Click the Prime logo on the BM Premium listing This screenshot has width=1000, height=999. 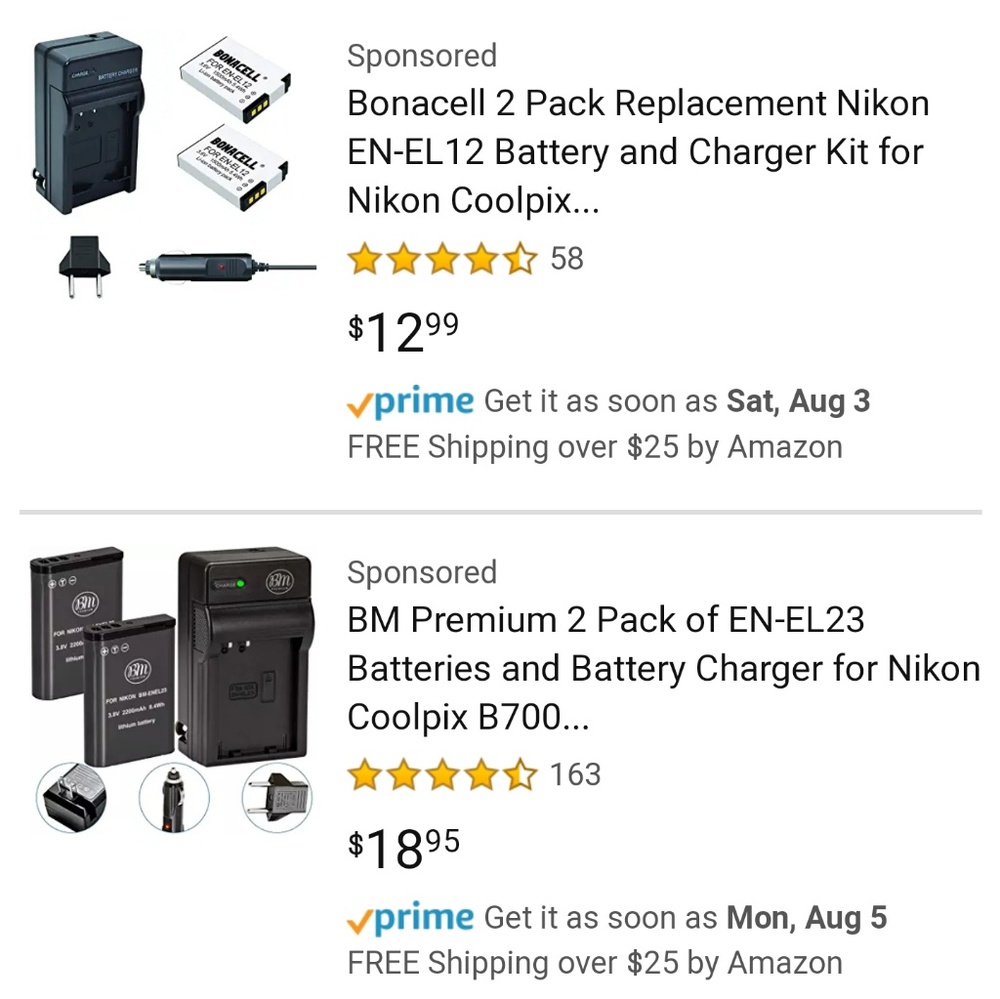point(410,917)
